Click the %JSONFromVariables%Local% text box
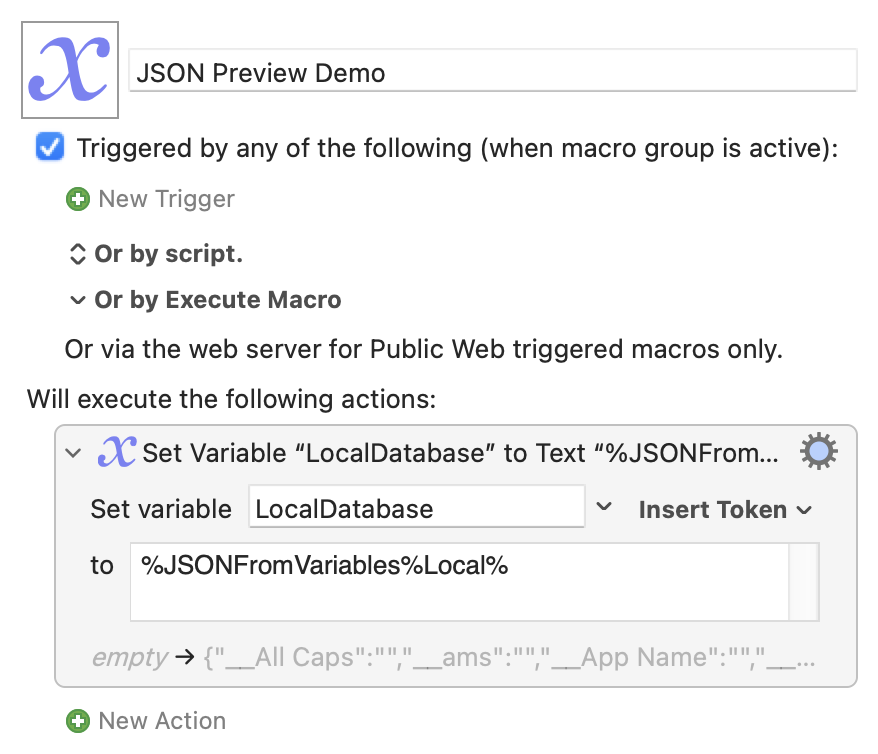878x754 pixels. click(460, 582)
